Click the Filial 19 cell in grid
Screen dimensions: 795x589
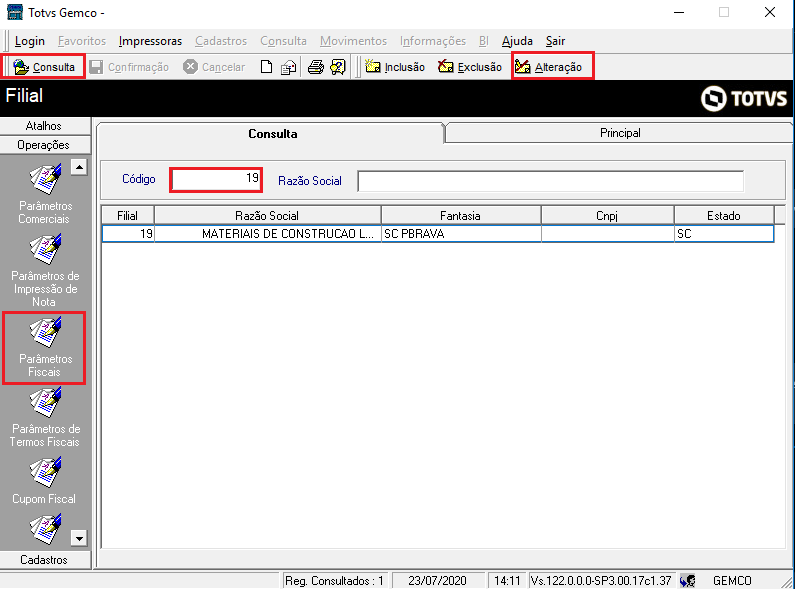128,234
